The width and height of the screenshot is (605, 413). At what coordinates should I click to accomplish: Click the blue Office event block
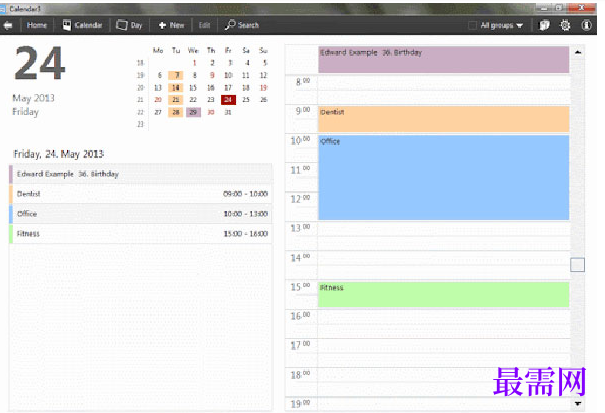pos(443,177)
